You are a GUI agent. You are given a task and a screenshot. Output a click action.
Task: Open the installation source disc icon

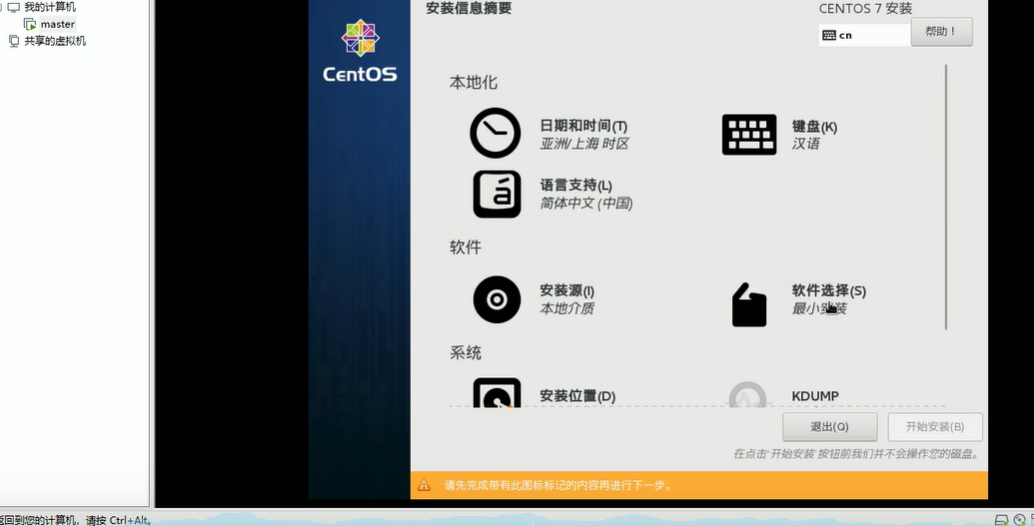coord(497,299)
